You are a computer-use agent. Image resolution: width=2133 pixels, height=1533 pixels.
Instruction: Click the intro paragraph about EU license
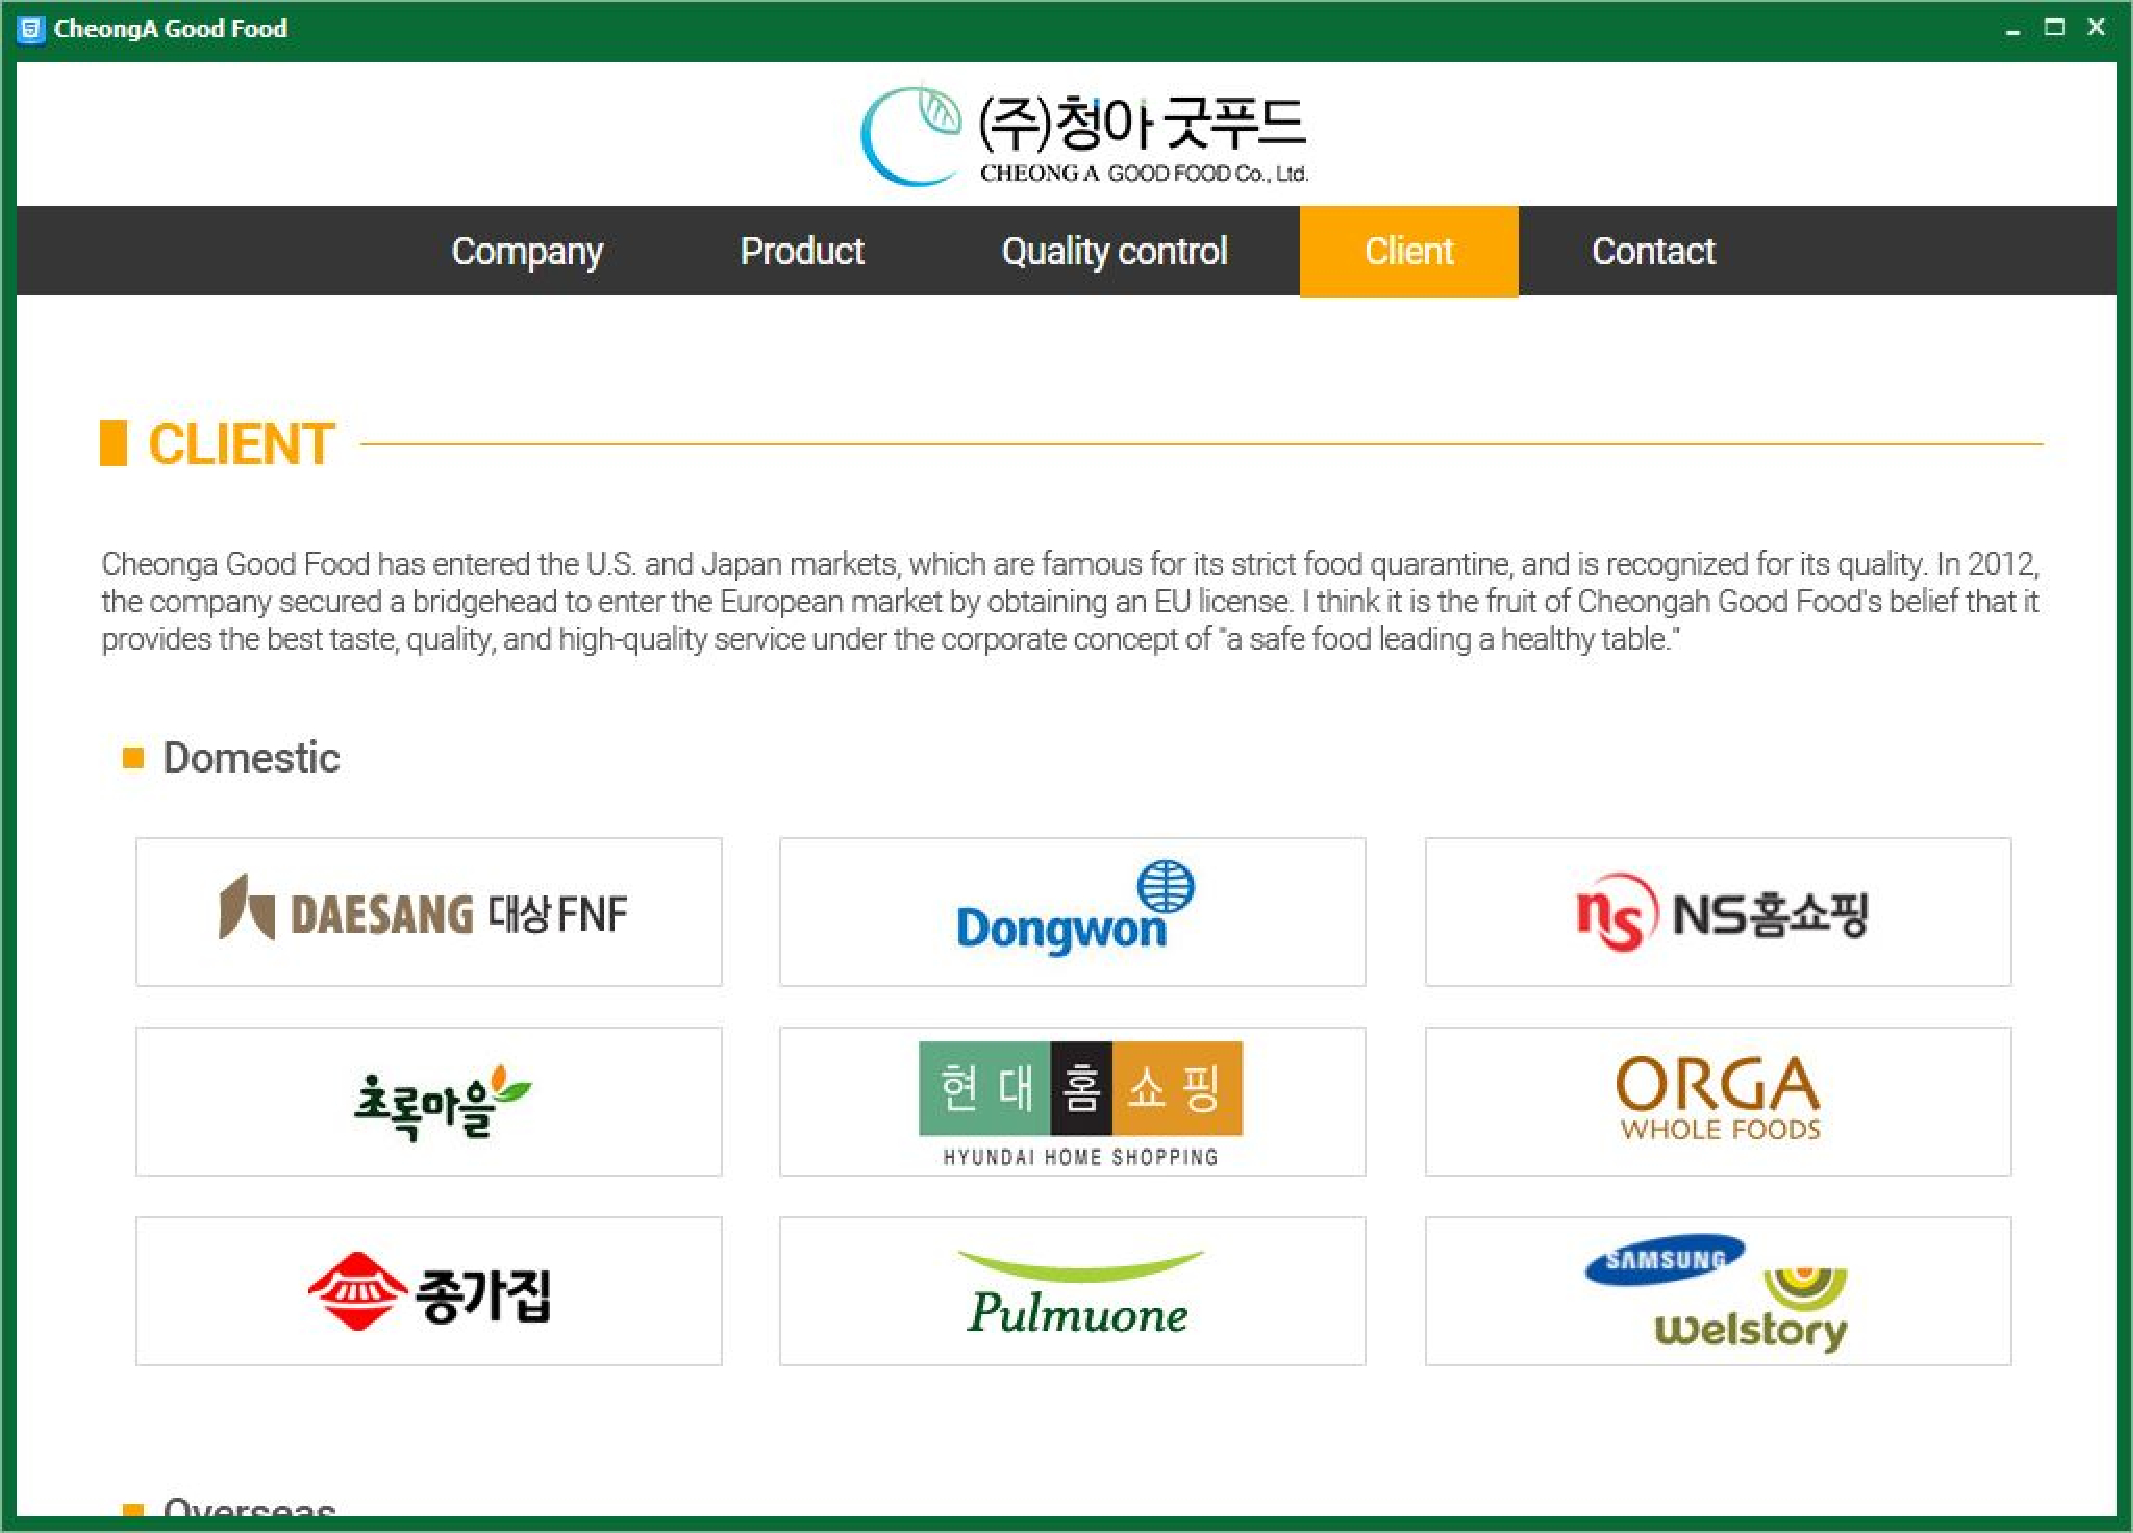pyautogui.click(x=1070, y=601)
